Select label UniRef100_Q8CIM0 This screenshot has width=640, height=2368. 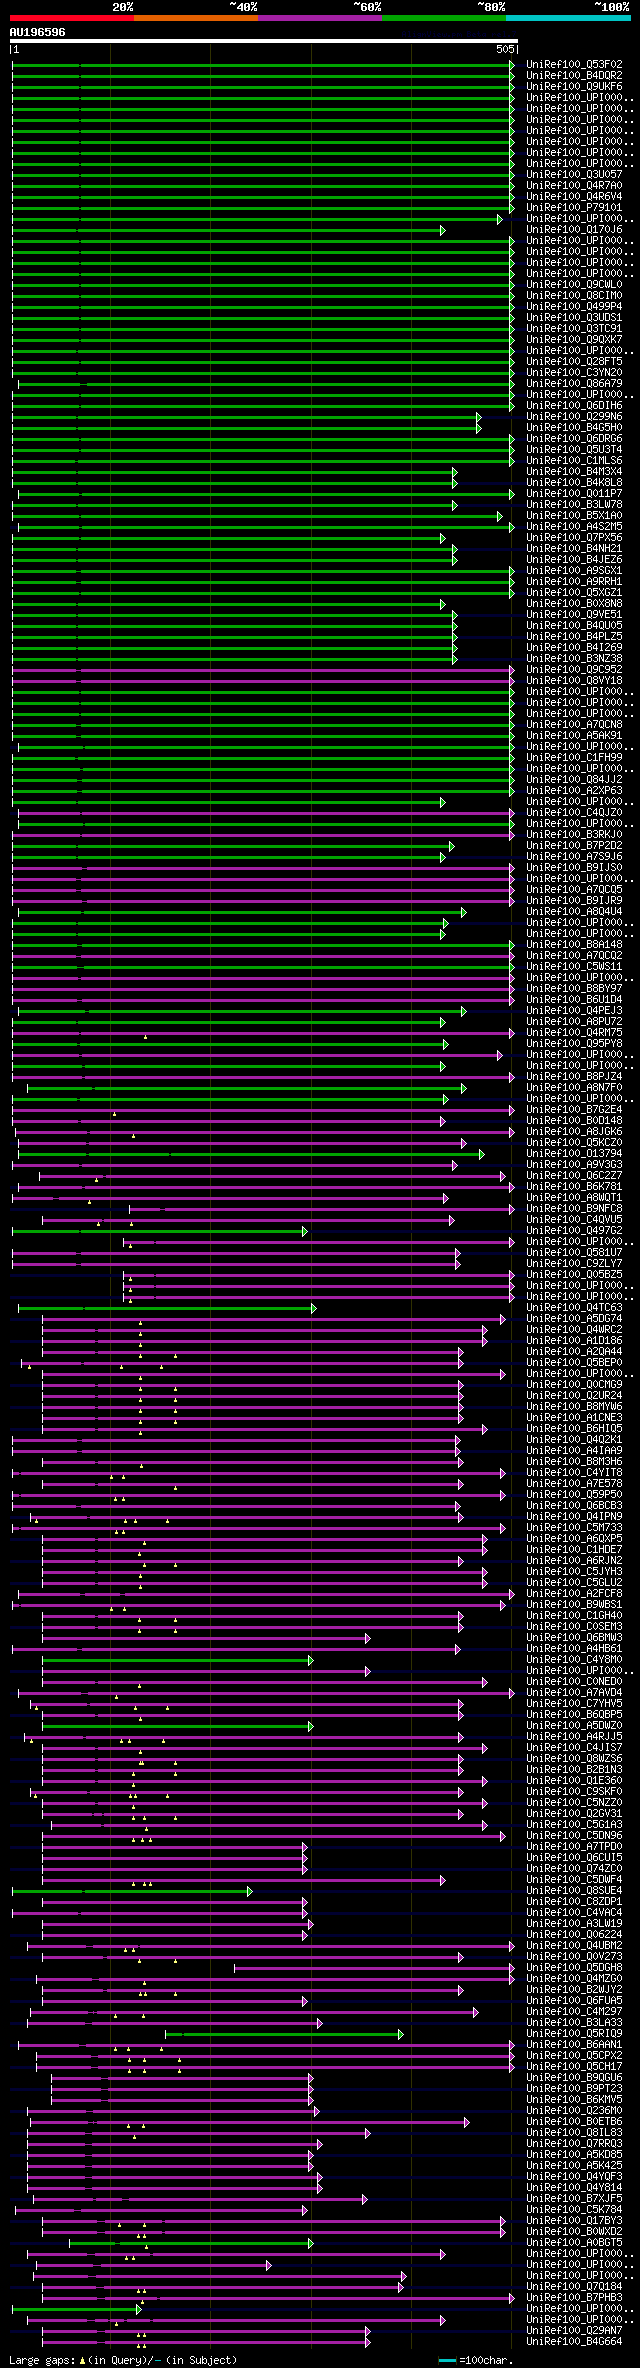click(x=574, y=296)
